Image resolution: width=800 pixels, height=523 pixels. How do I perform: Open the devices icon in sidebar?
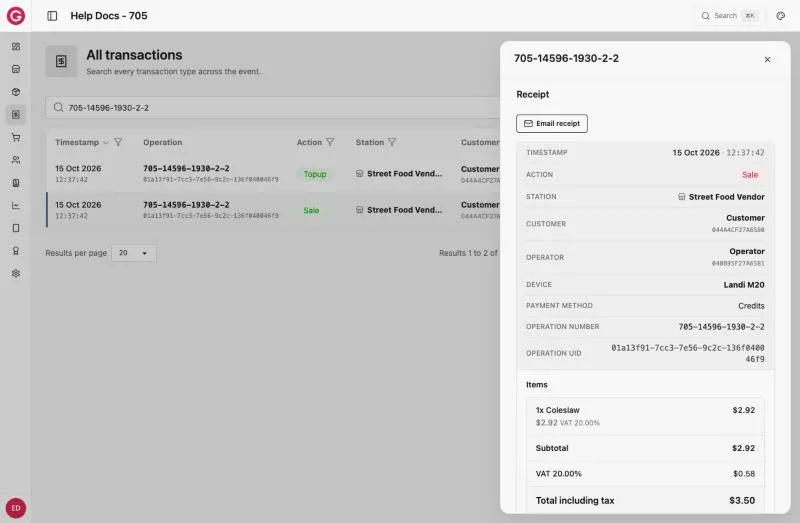tap(16, 183)
